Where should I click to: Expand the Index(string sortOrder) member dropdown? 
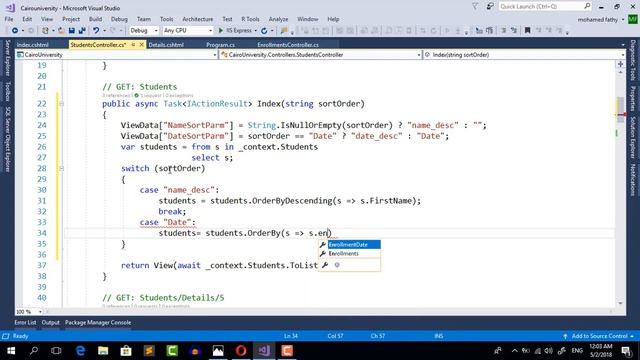click(622, 55)
